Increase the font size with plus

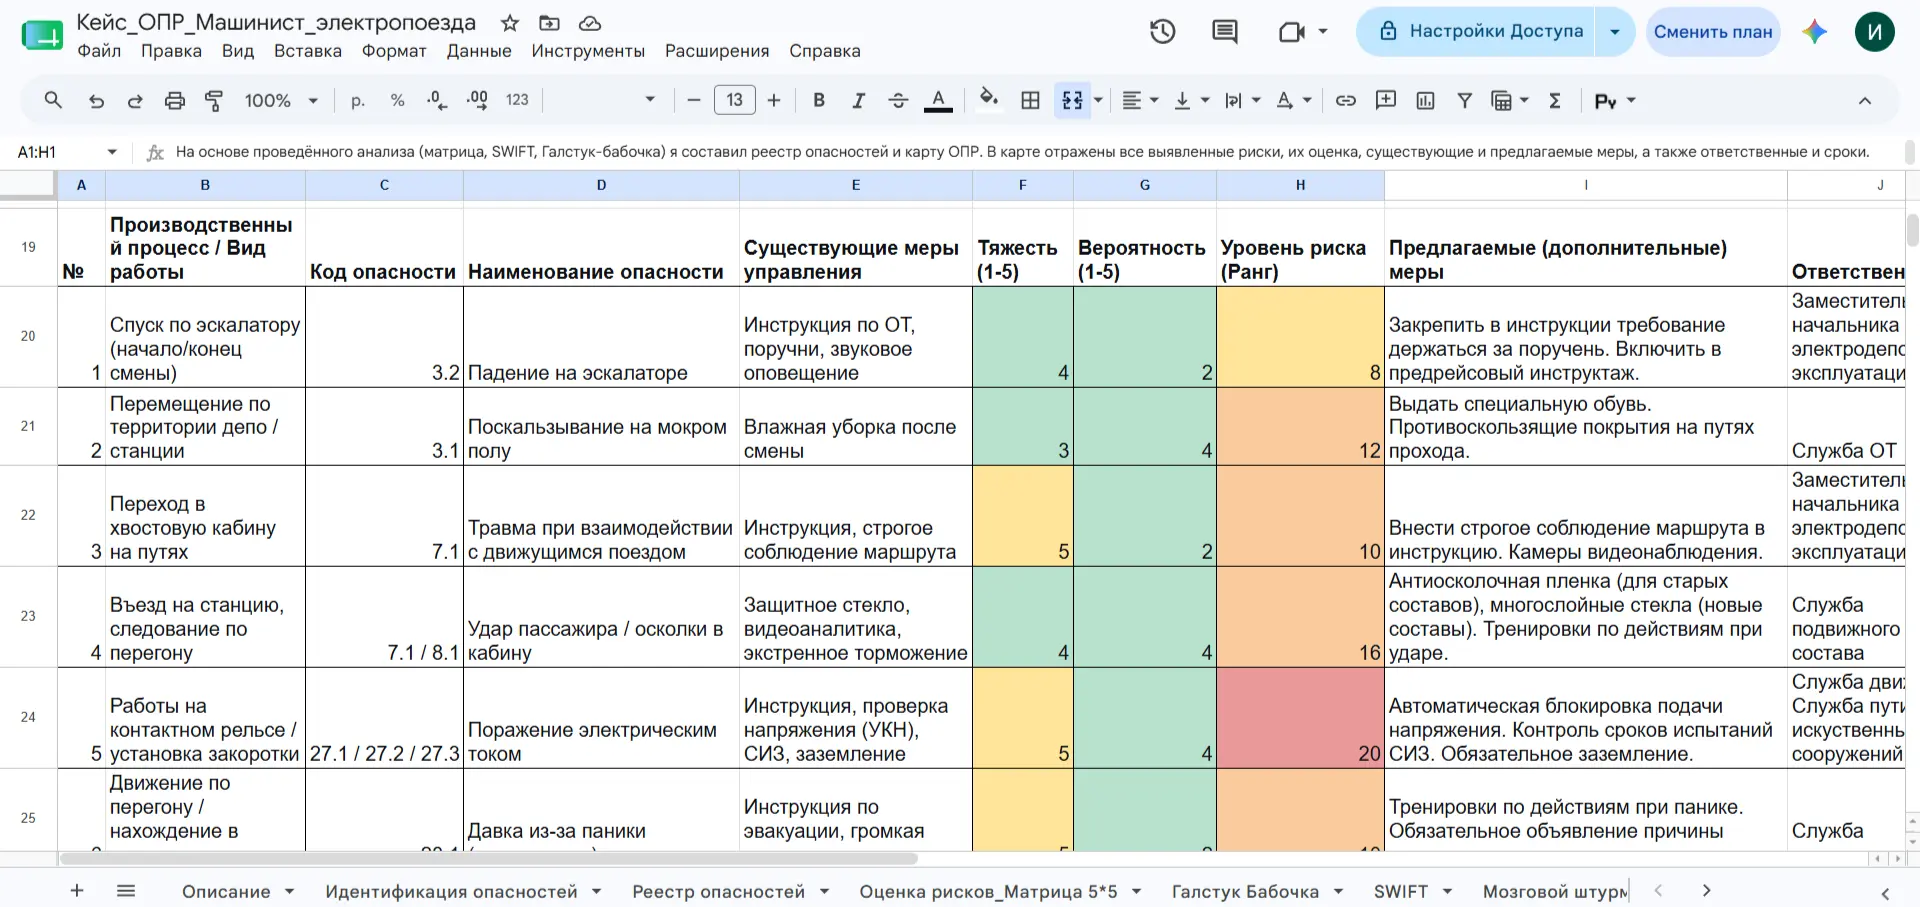(x=774, y=100)
